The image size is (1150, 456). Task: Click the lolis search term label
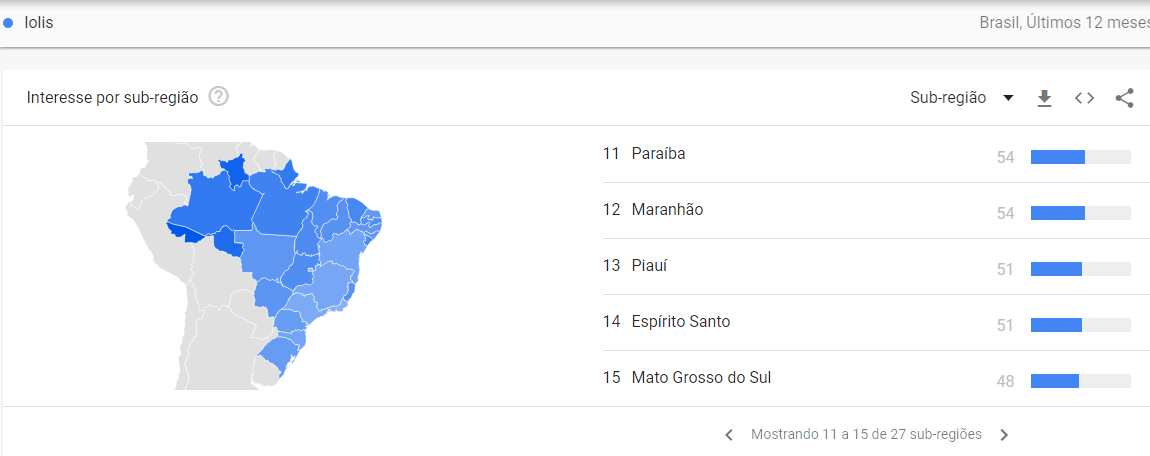point(38,23)
